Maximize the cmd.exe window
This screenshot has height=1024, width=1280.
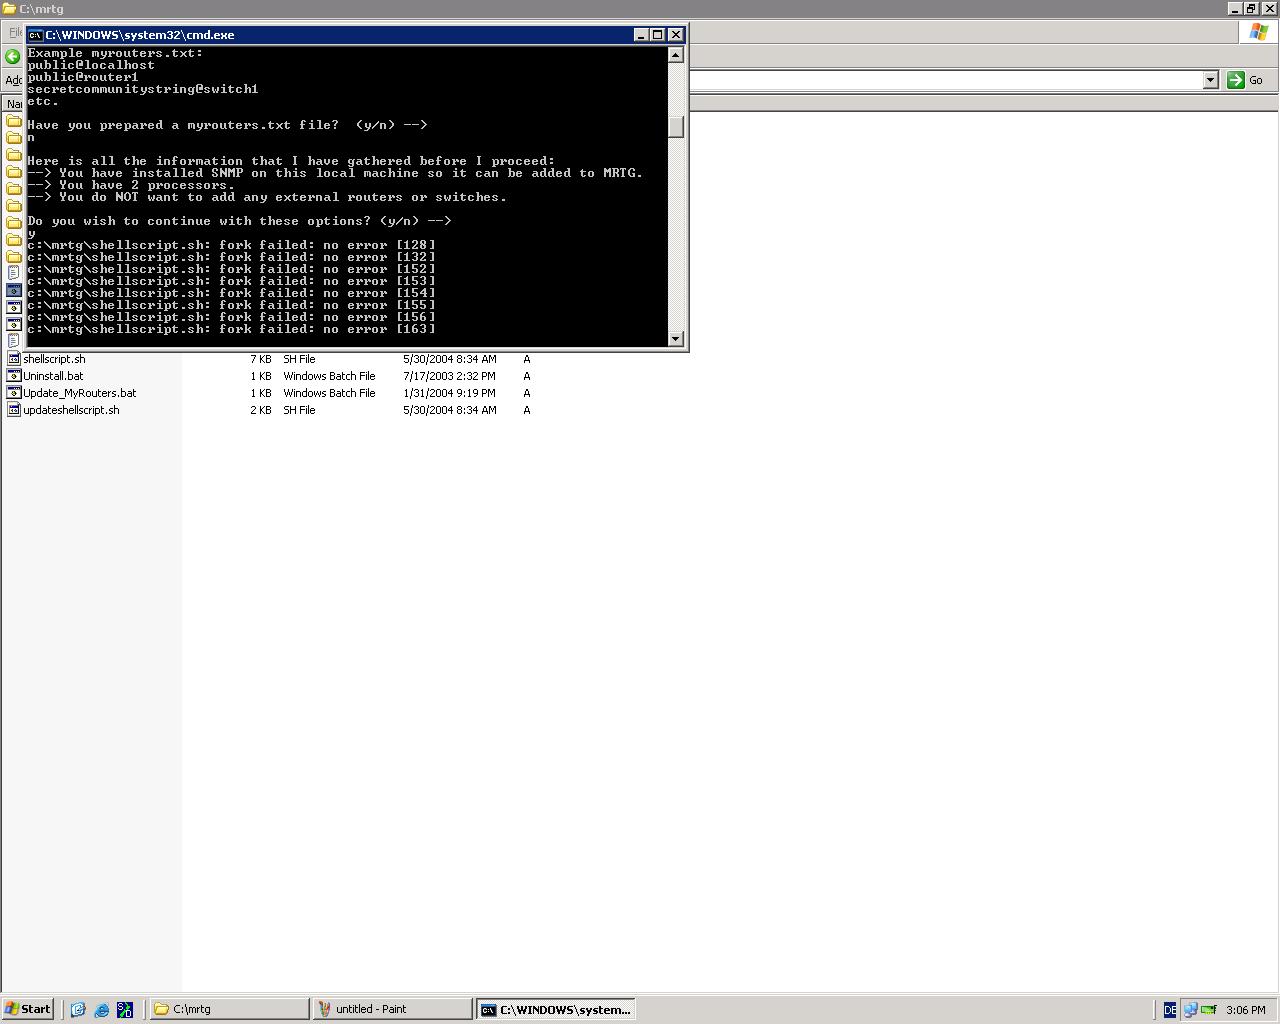658,35
